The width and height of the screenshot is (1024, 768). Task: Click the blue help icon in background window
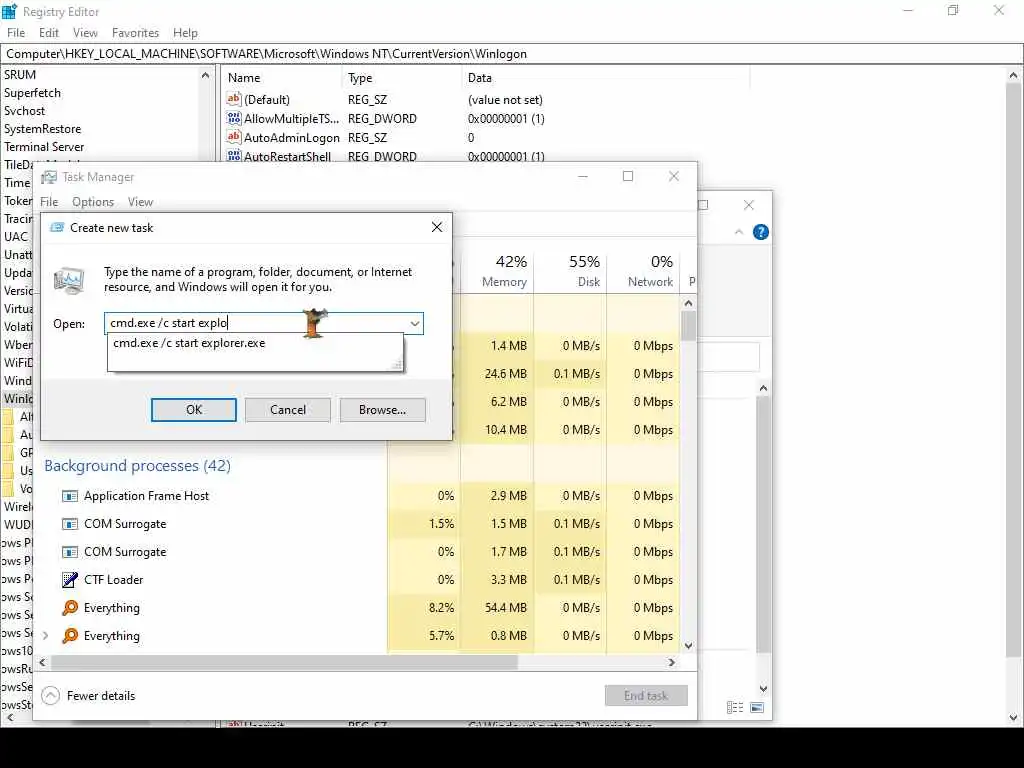(x=761, y=232)
